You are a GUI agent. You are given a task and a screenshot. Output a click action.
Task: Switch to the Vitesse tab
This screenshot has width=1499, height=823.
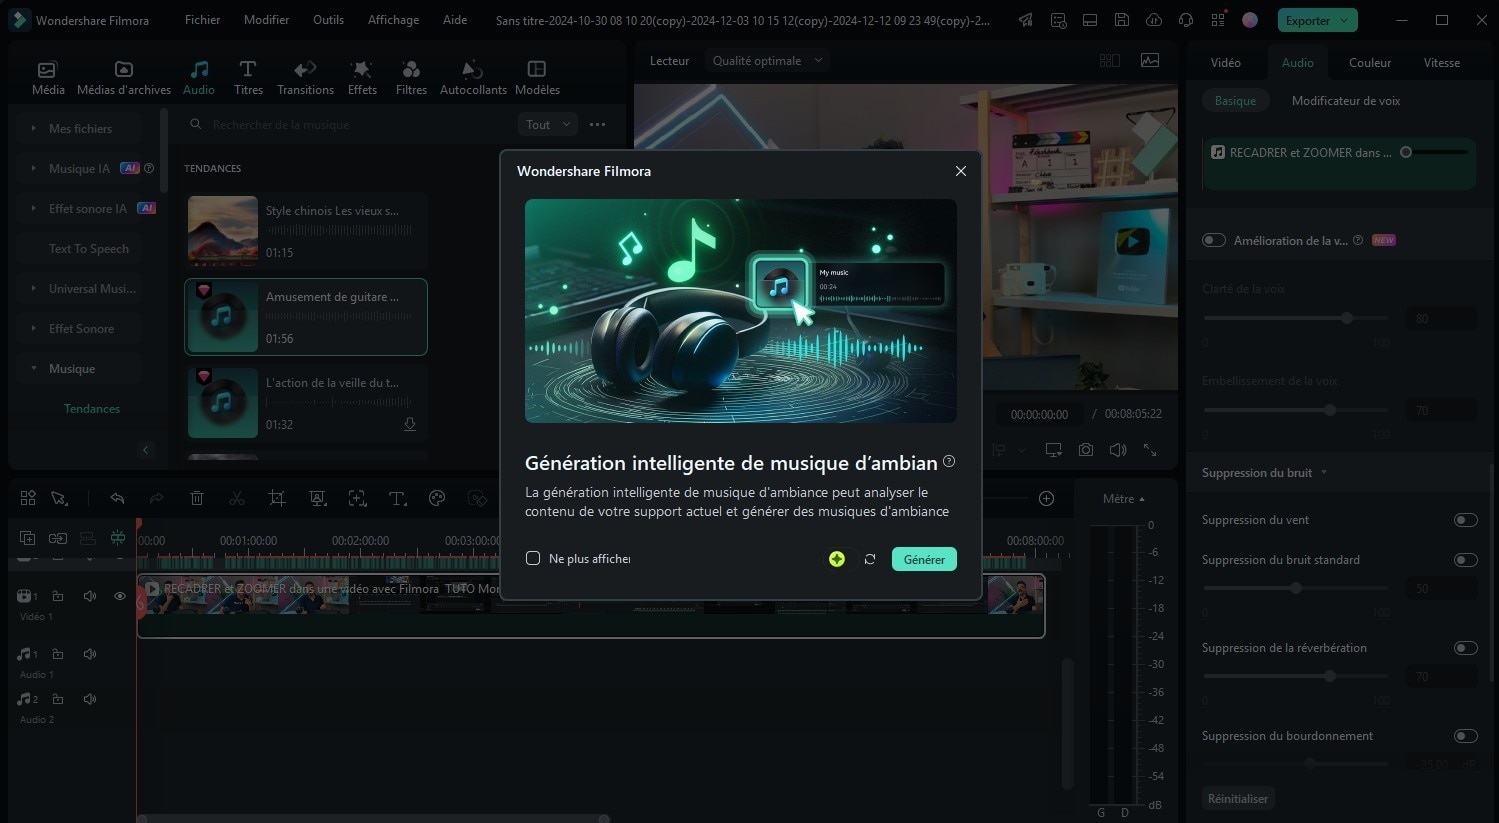tap(1441, 62)
